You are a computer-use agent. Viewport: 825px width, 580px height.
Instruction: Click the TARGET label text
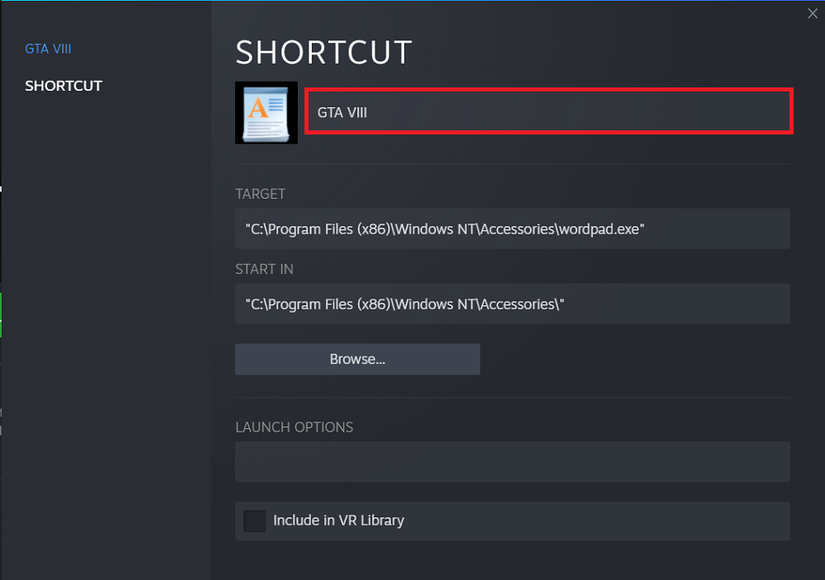(260, 194)
